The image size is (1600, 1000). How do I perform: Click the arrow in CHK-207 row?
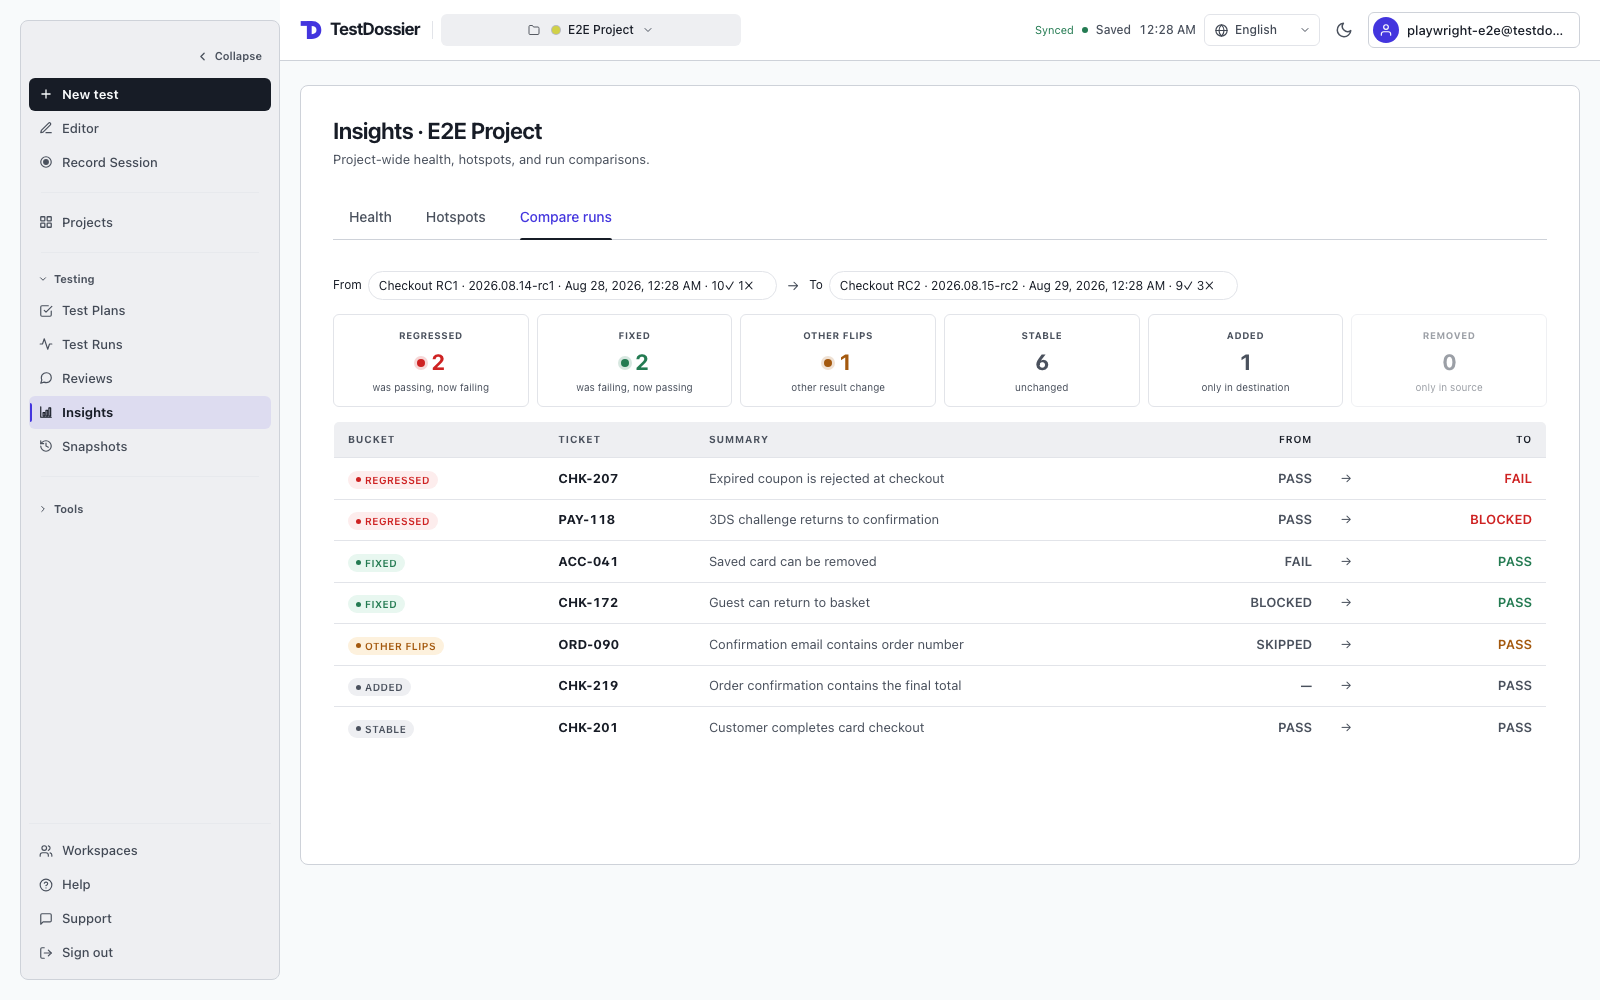(x=1346, y=478)
